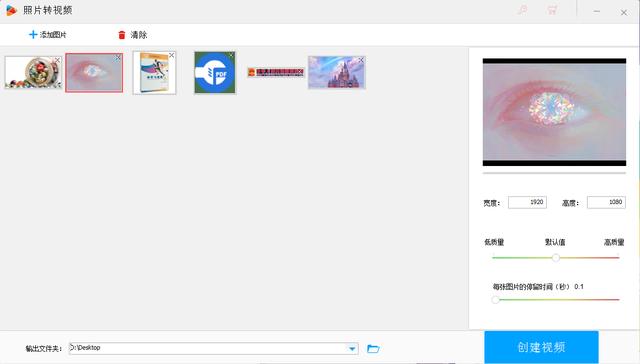Image resolution: width=640 pixels, height=364 pixels.
Task: Click the low quality (低质量) label
Action: tap(494, 242)
